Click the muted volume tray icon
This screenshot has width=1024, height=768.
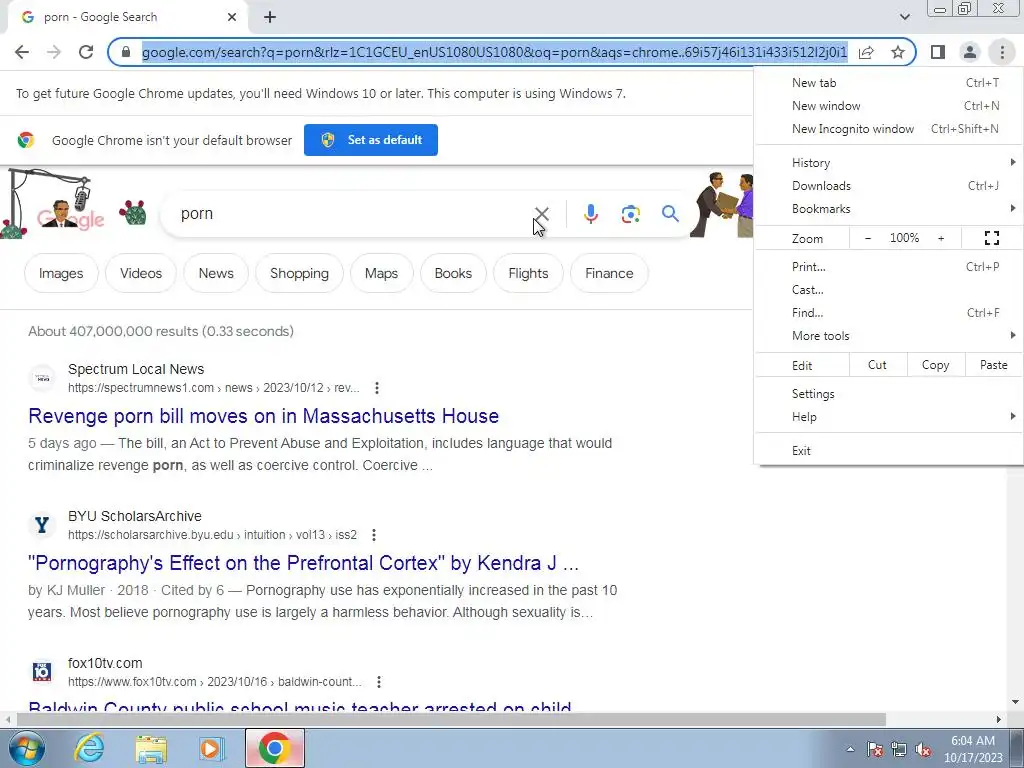pos(922,750)
